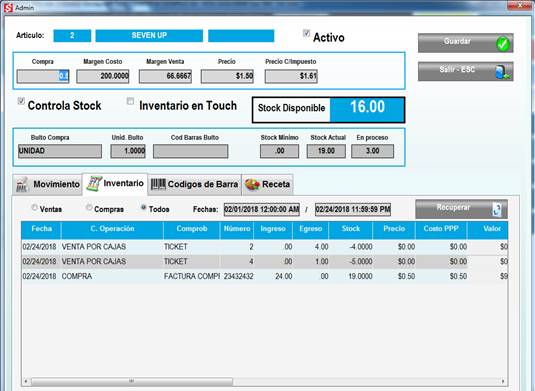
Task: Select the Ventas radio button
Action: [x=34, y=207]
